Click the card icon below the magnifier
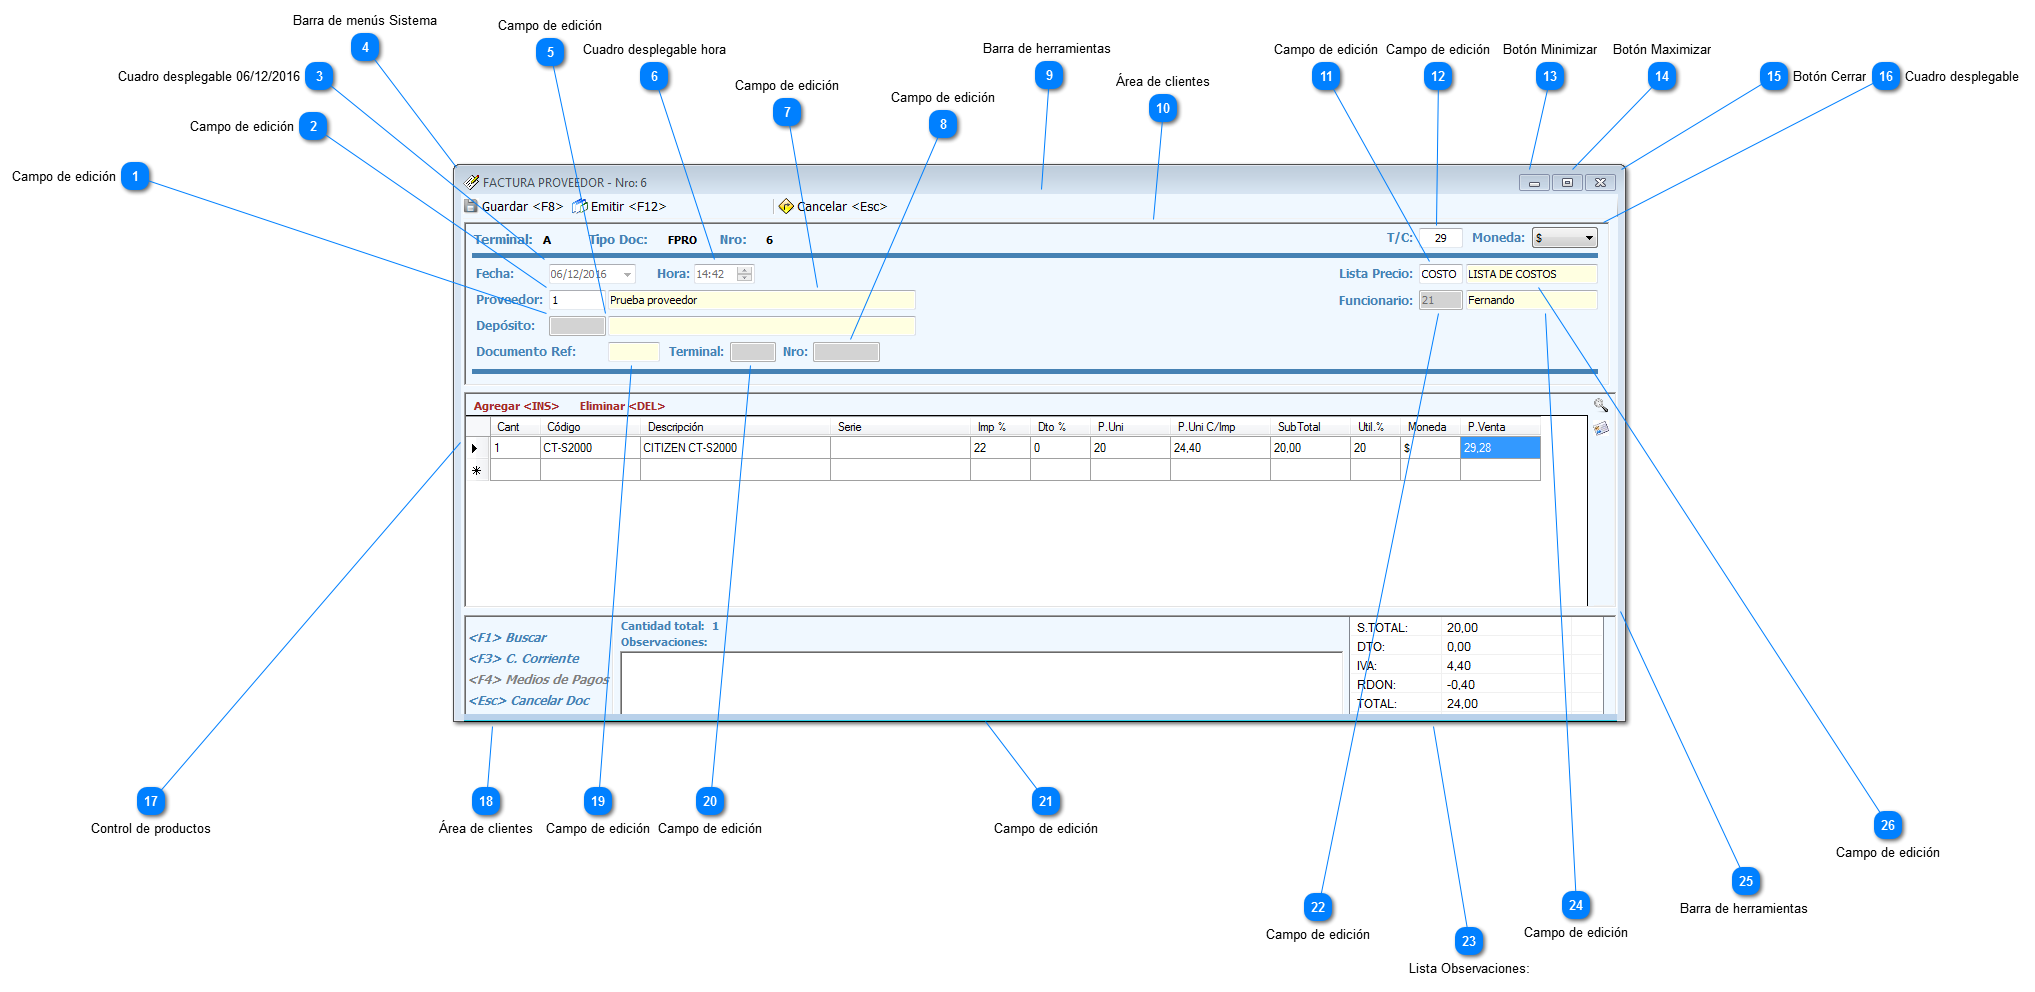This screenshot has width=2035, height=992. (1601, 428)
